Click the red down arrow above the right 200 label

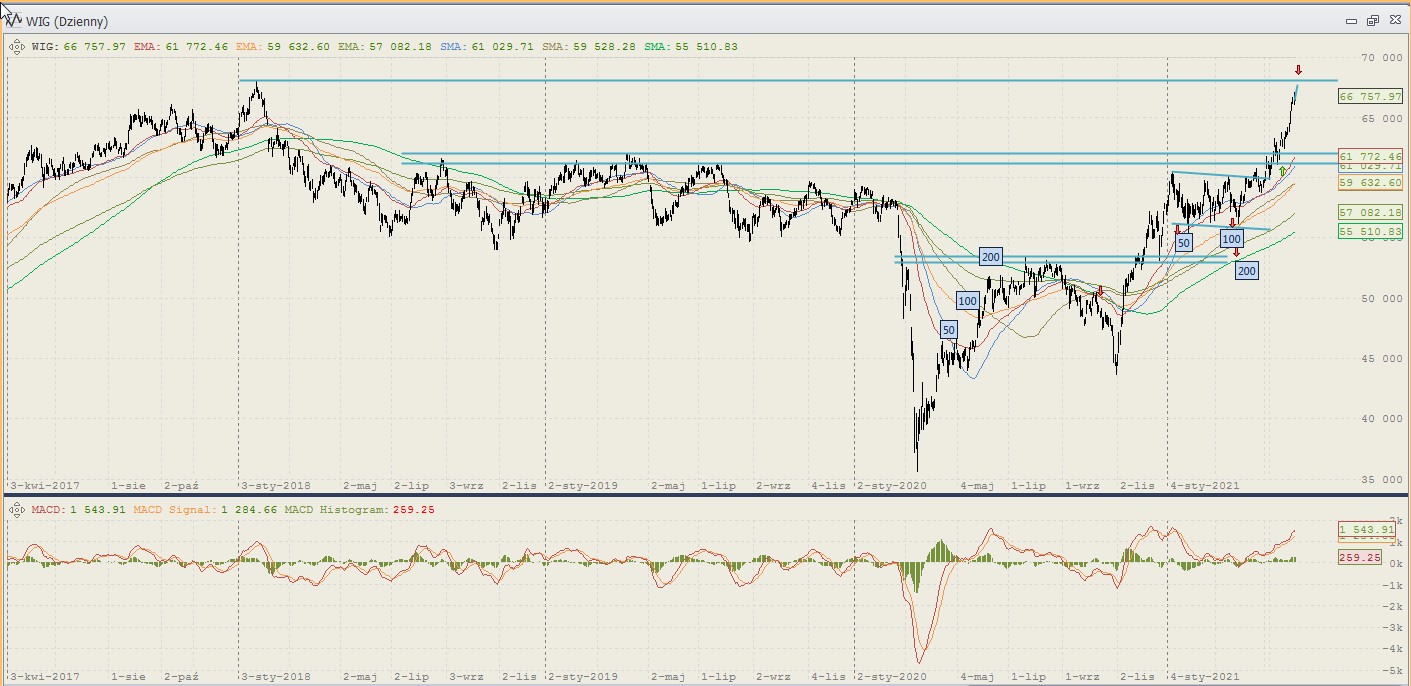tap(1236, 253)
